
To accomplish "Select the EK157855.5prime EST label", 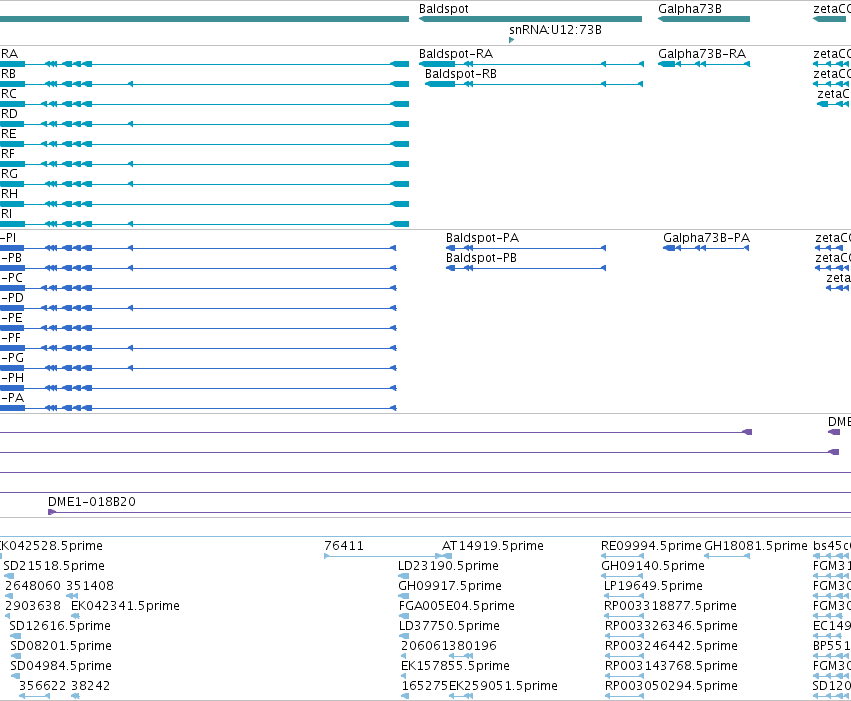I will click(455, 666).
